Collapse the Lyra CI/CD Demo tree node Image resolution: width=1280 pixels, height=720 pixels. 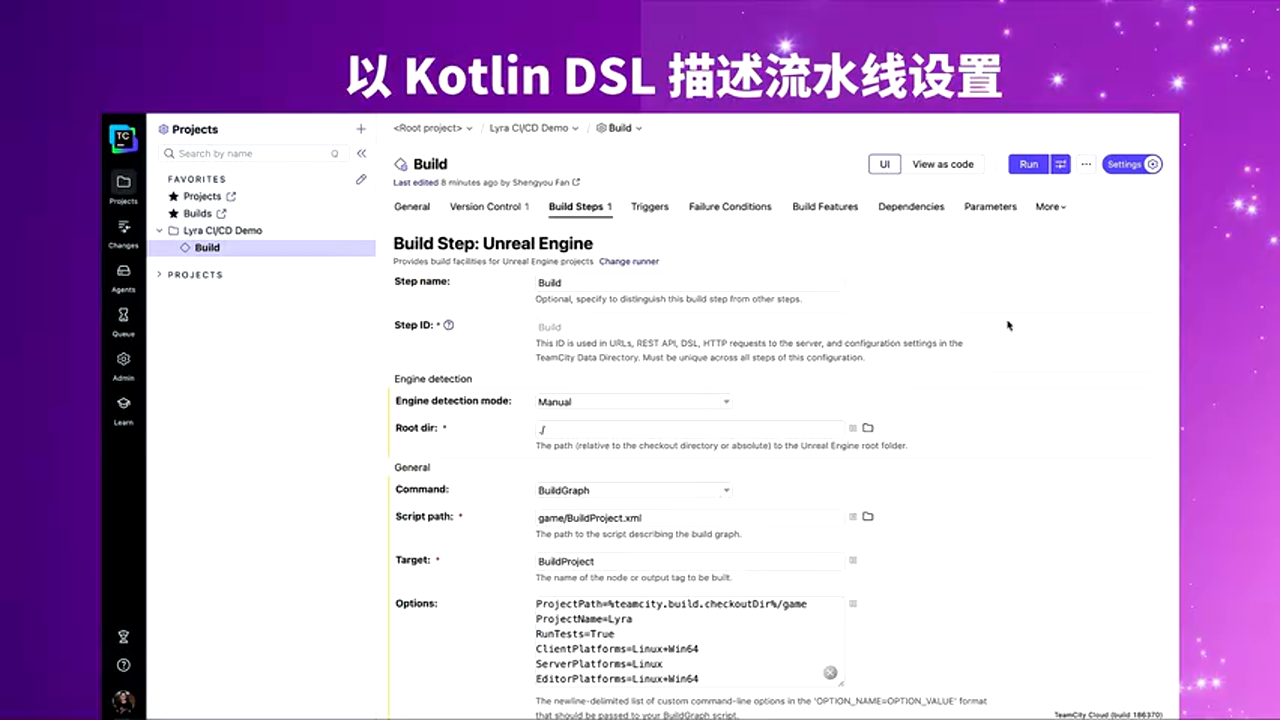click(160, 230)
